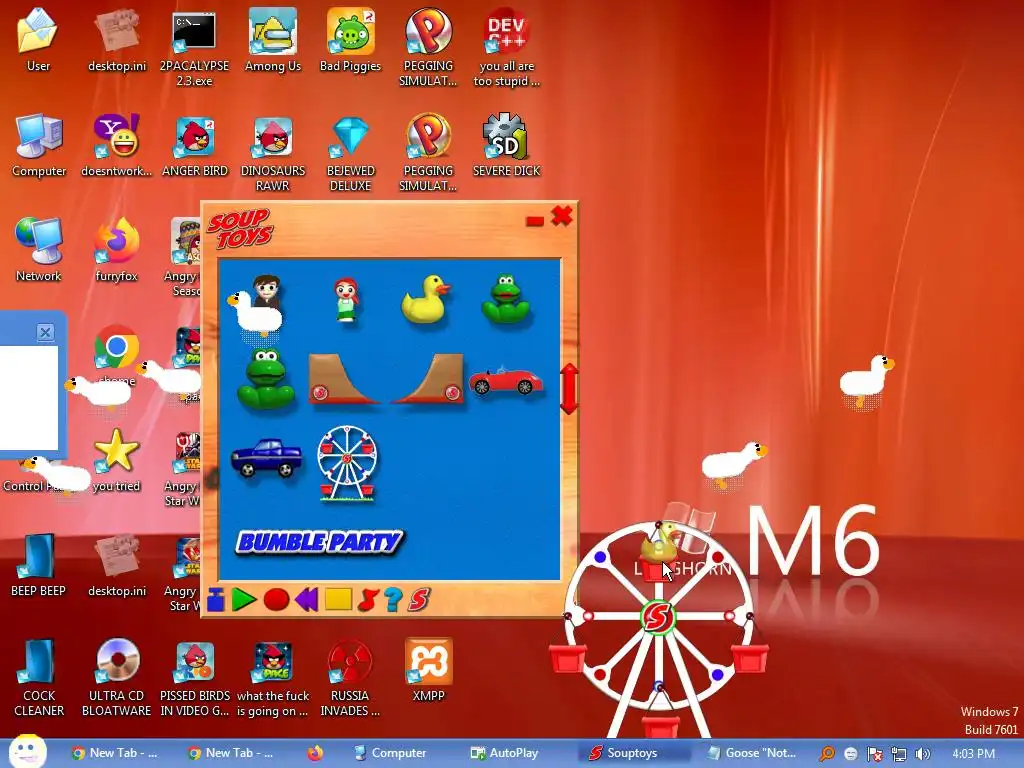Select the boy doll toy in Soup Toys
Viewport: 1024px width, 768px height.
point(267,291)
